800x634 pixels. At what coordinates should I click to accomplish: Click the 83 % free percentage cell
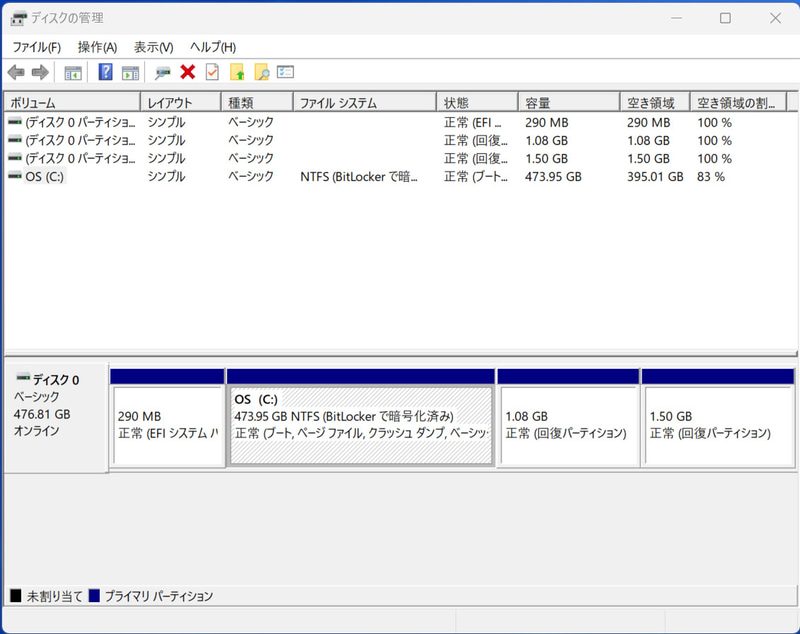click(x=711, y=176)
